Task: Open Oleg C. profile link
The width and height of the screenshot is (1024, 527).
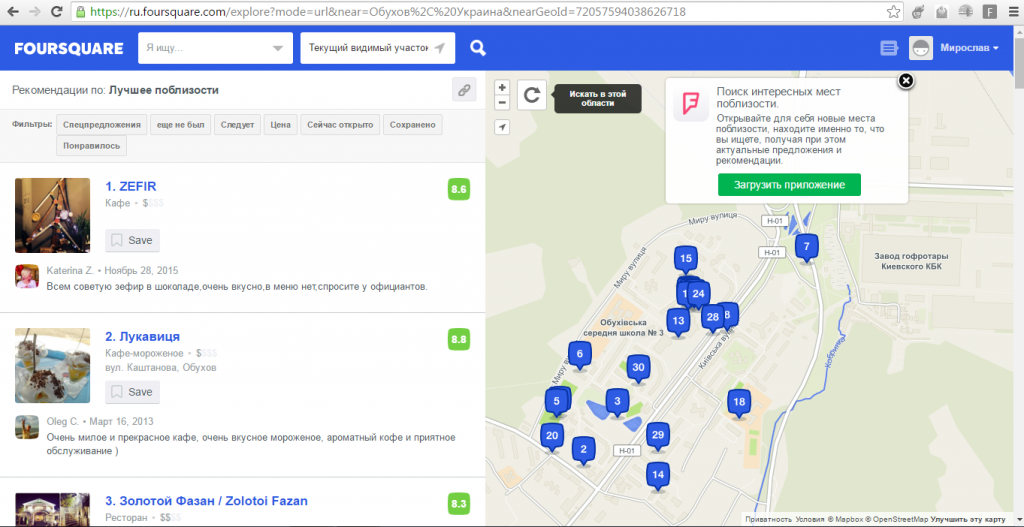Action: [x=63, y=422]
